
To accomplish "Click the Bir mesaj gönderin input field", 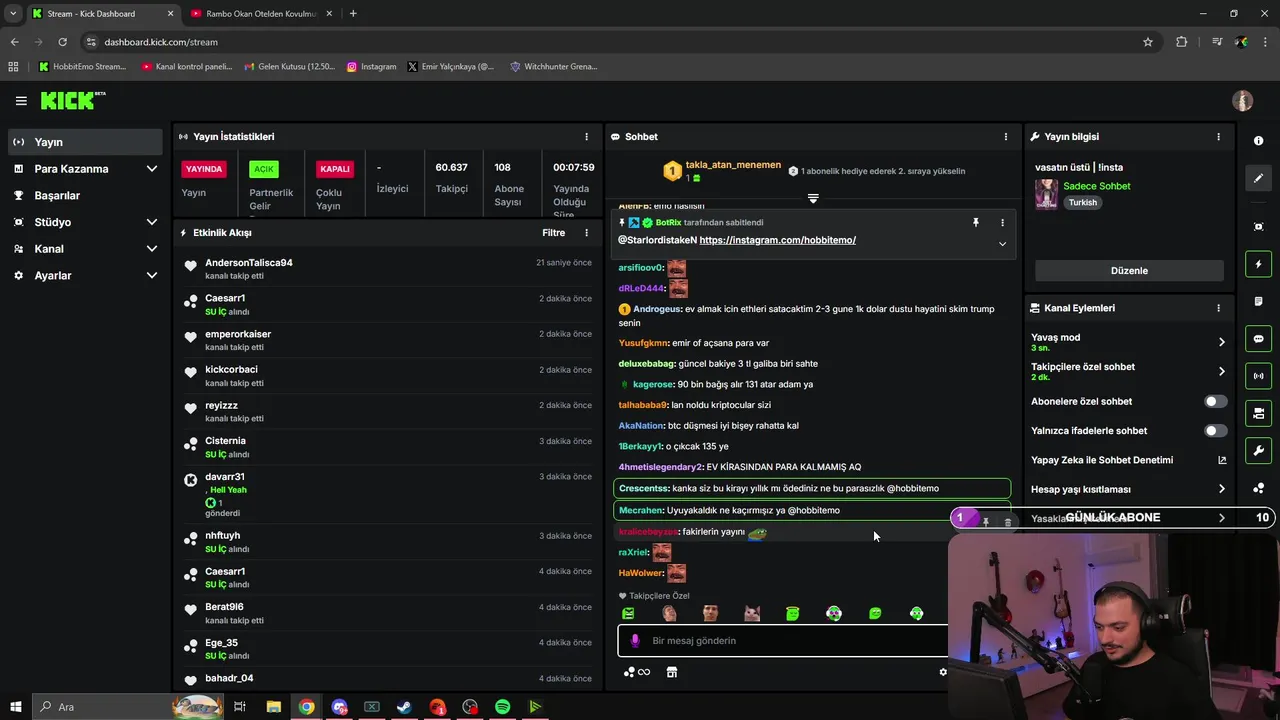I will [782, 641].
